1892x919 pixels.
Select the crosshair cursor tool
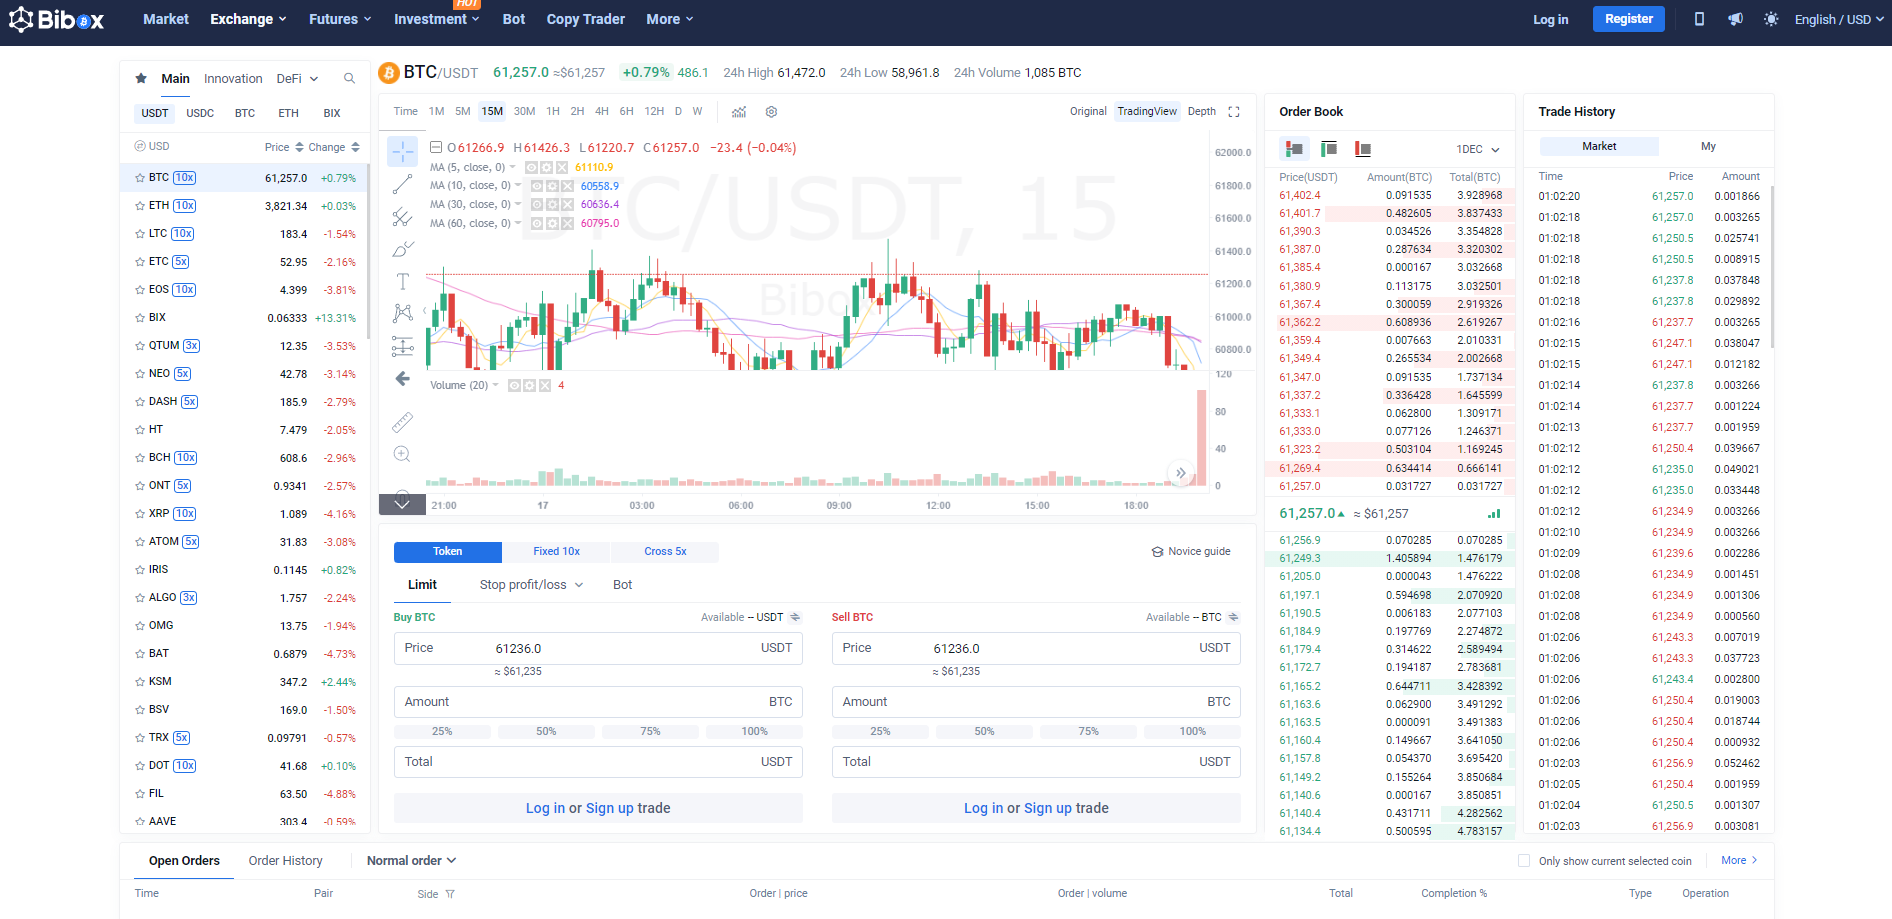point(403,152)
